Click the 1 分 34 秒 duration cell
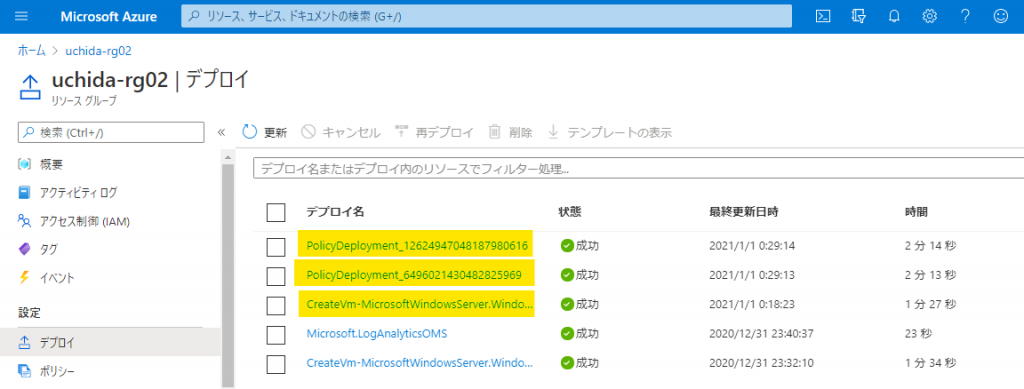The image size is (1024, 389). [931, 363]
